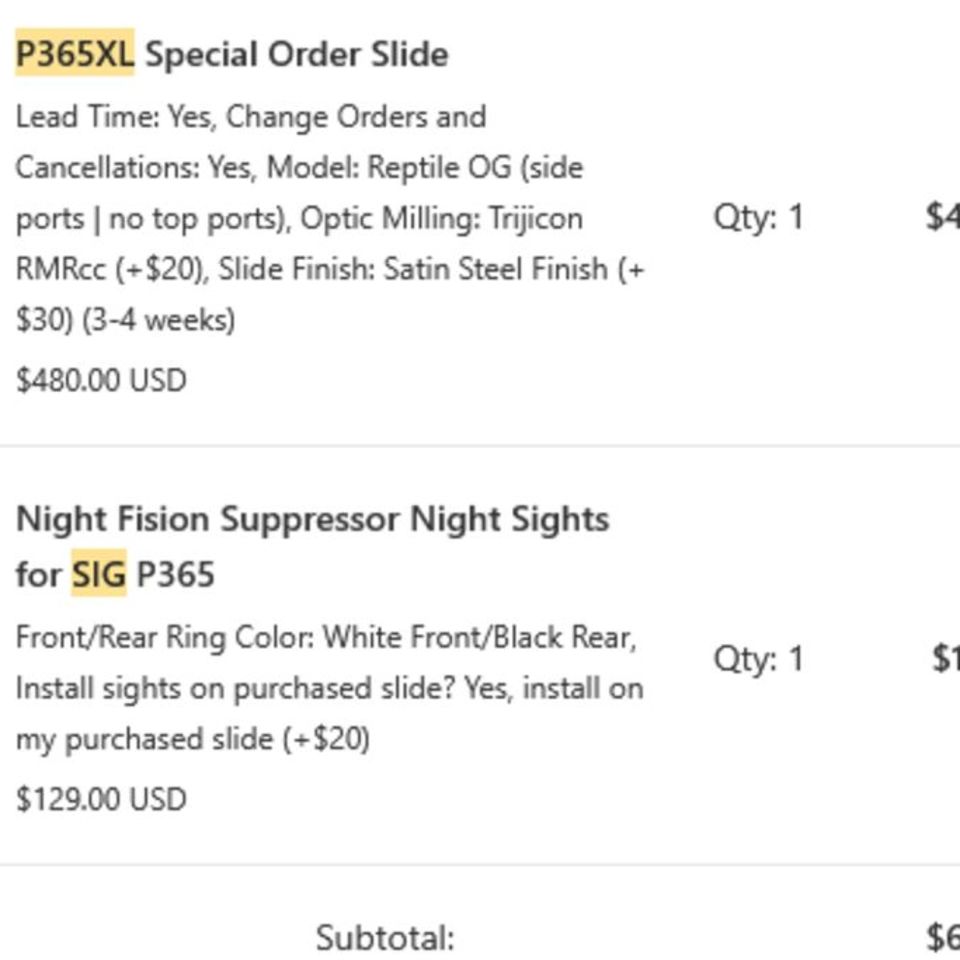Select the $480.00 USD unit price
The width and height of the screenshot is (960, 960).
coord(101,381)
